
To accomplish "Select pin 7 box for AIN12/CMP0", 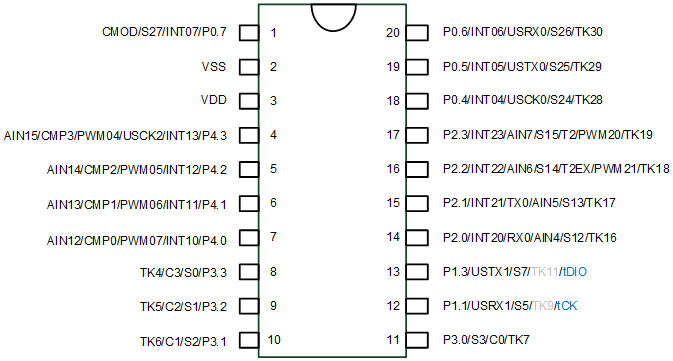I will [x=249, y=237].
